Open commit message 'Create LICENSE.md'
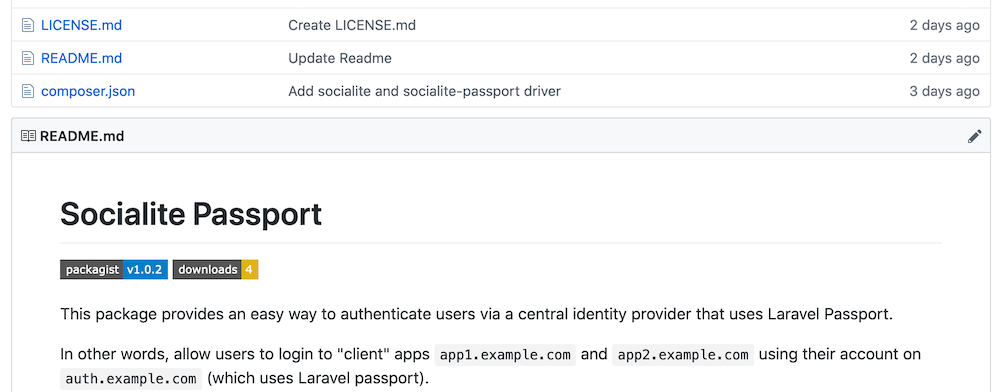The image size is (1007, 392). coord(351,25)
